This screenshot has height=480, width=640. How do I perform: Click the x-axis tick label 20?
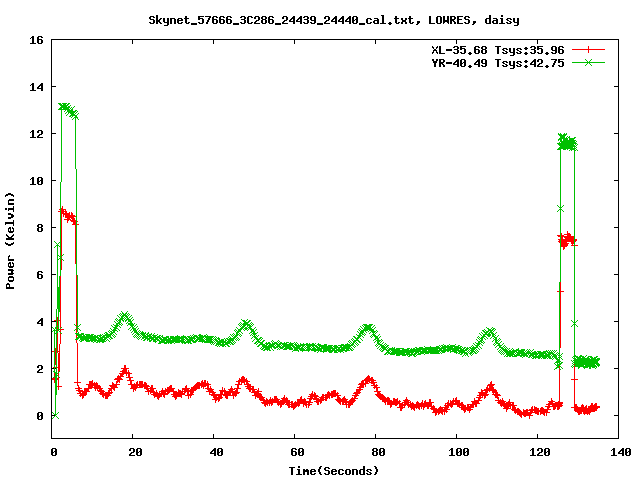pos(135,452)
